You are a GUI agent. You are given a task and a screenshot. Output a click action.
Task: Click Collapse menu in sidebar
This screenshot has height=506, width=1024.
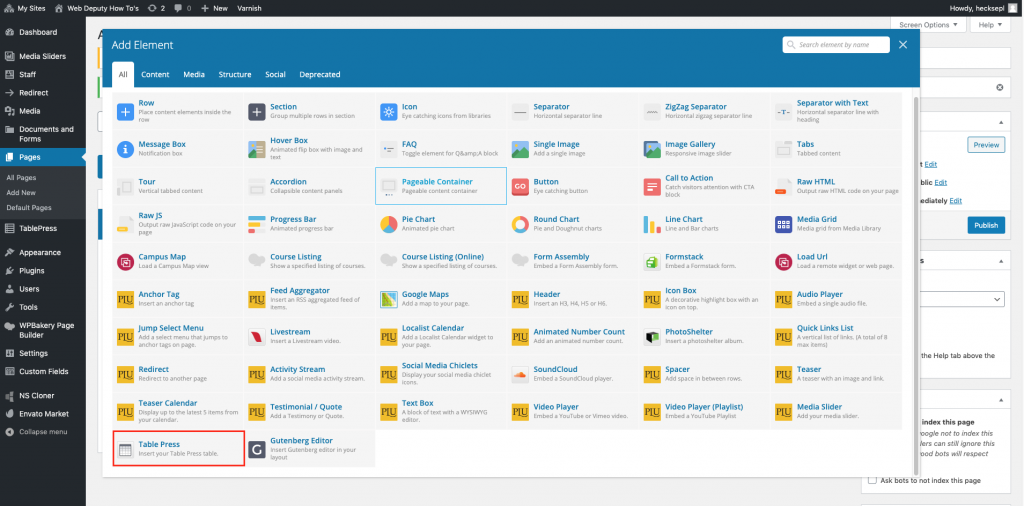42,432
